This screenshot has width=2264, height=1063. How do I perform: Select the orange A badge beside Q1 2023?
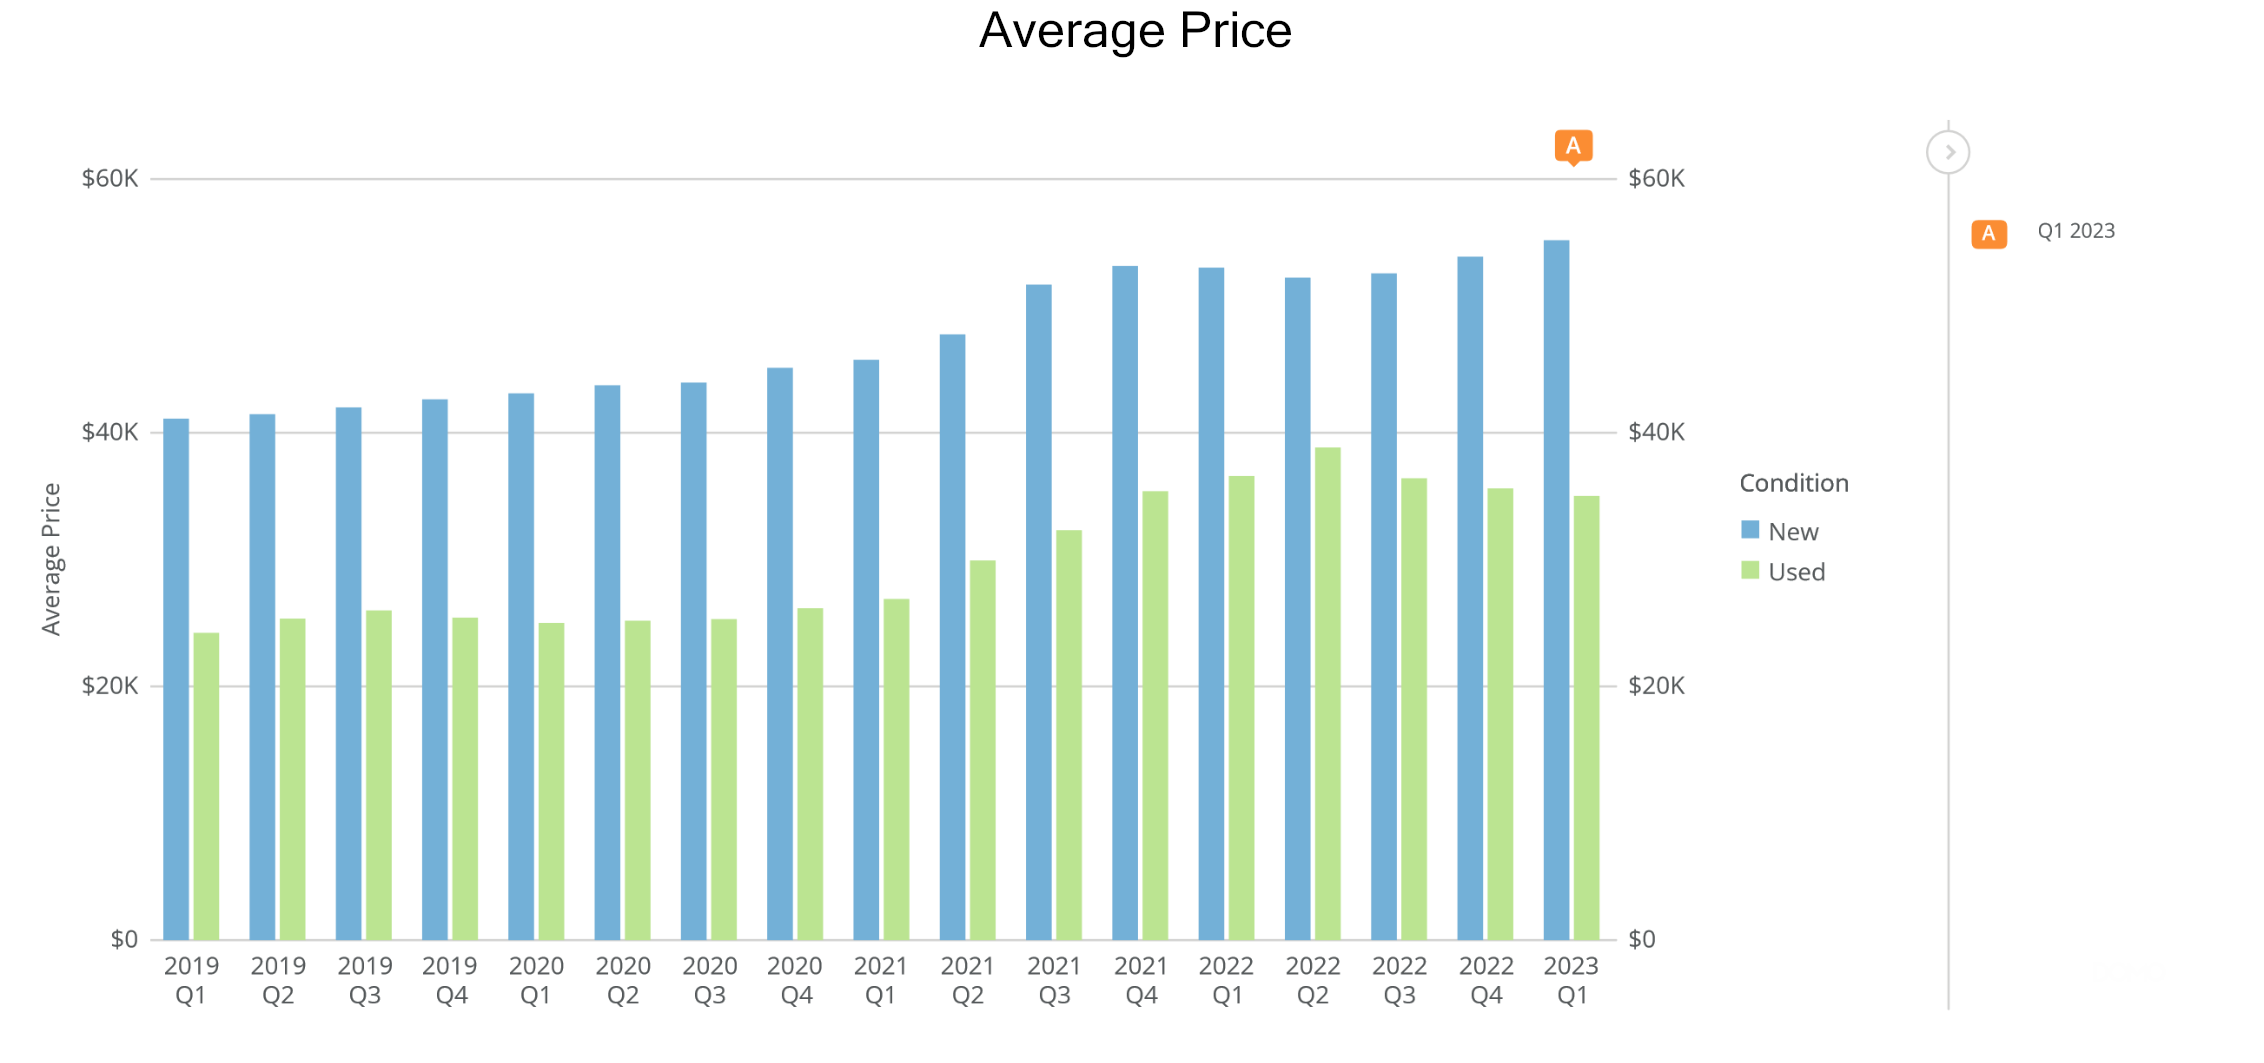(1988, 233)
